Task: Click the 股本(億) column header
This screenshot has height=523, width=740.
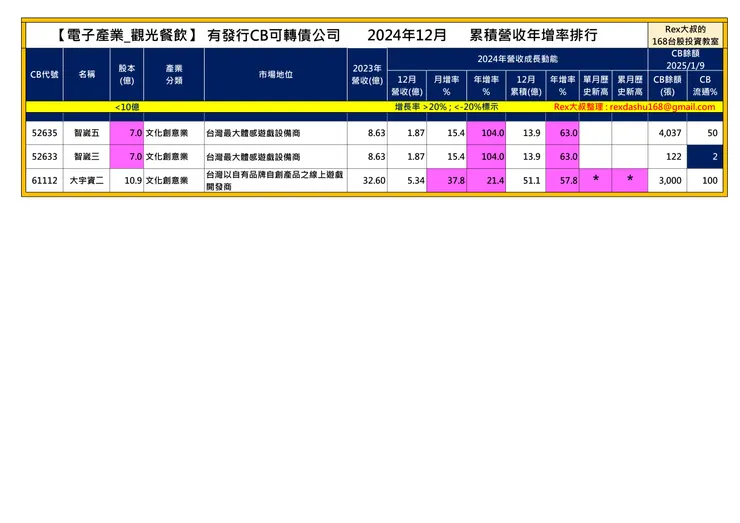Action: coord(126,74)
